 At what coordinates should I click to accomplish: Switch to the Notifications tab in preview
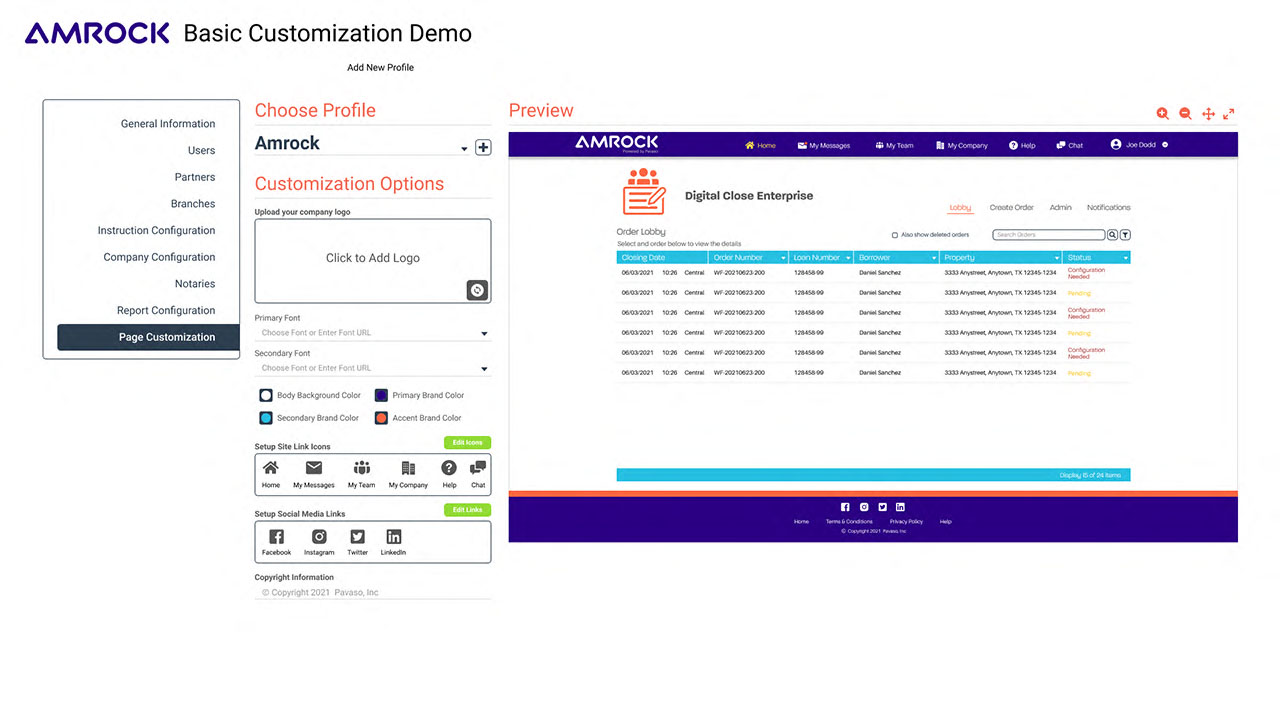click(1109, 208)
